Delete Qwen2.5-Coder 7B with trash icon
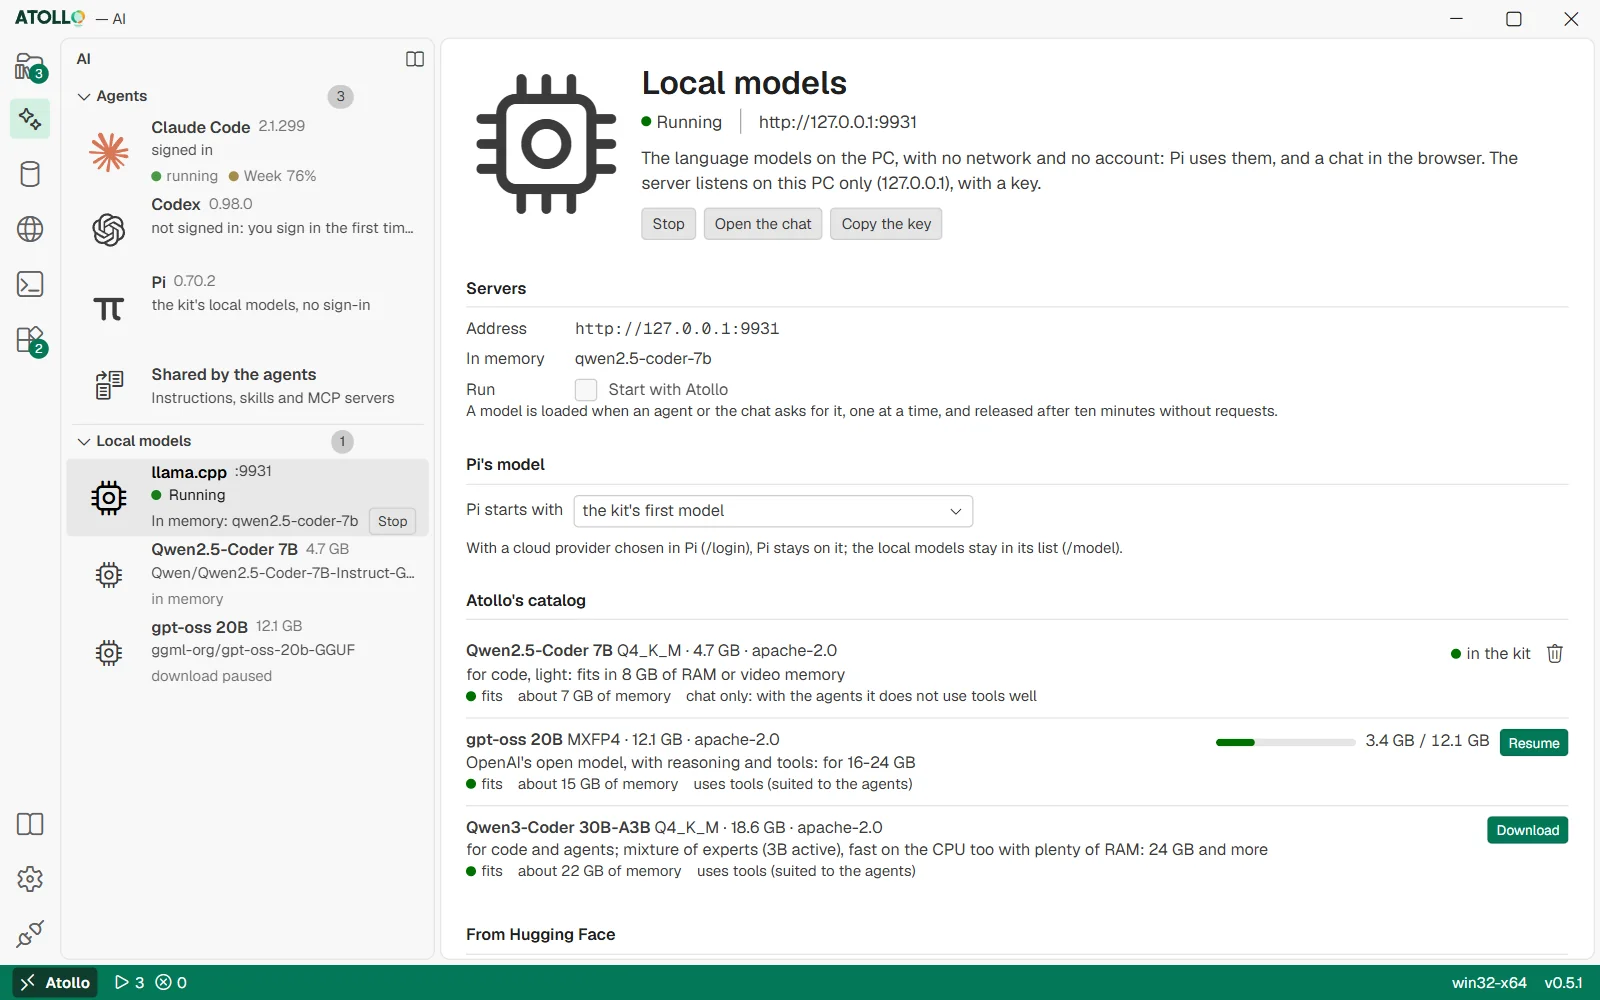The width and height of the screenshot is (1600, 1000). 1555,654
